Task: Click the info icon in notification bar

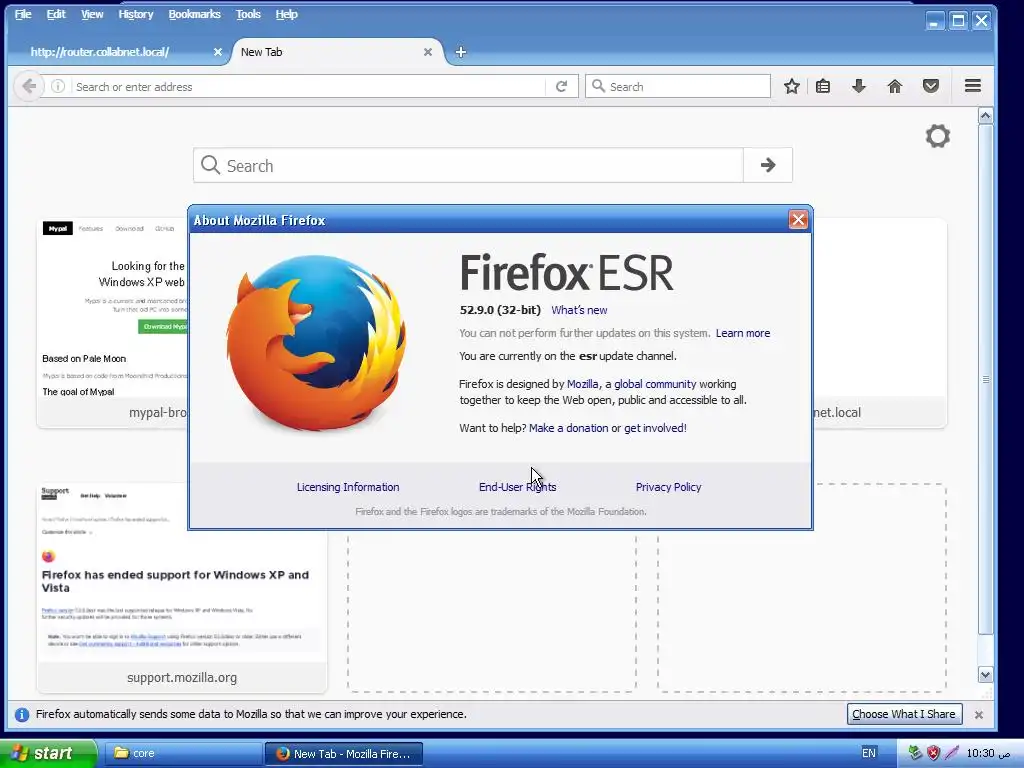Action: coord(22,714)
